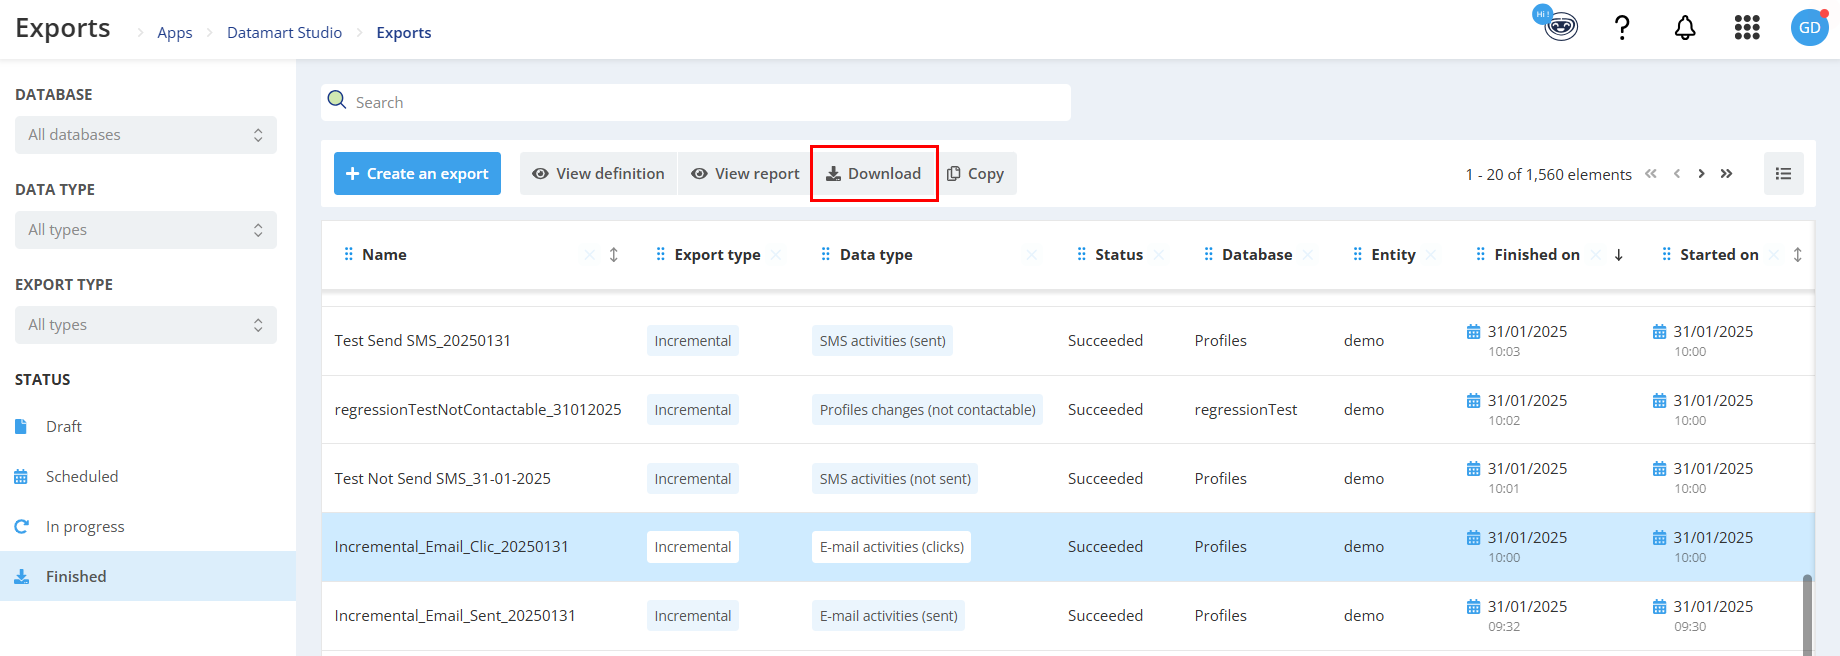
Task: Open the apps grid launcher icon
Action: [1746, 28]
